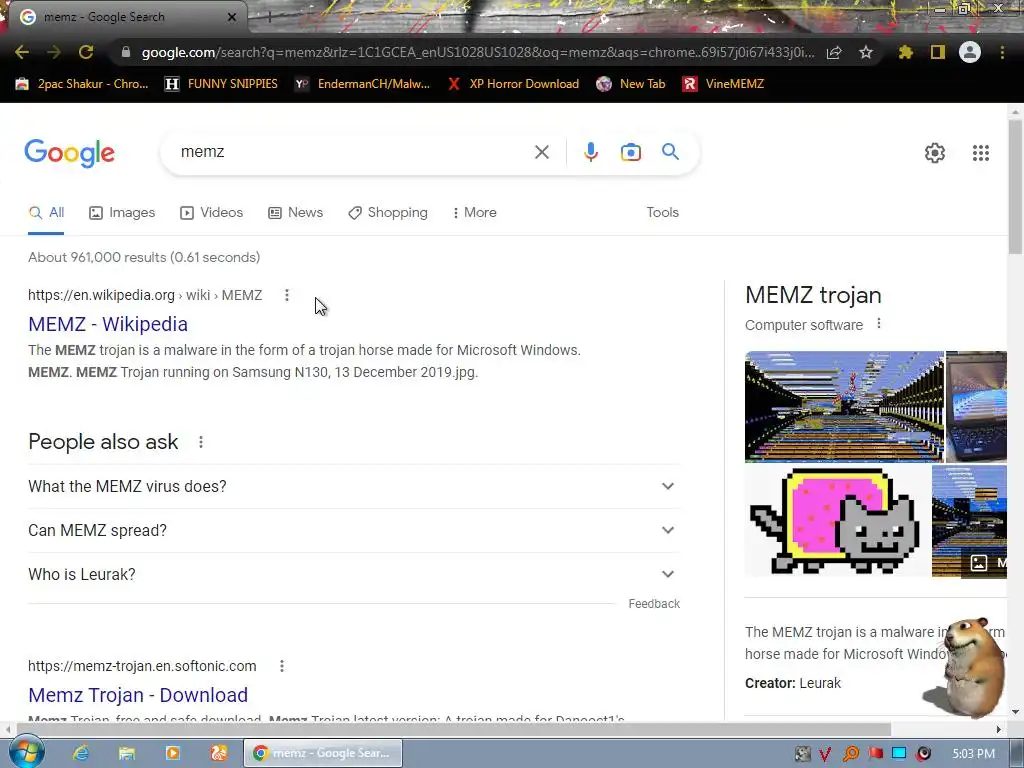Screen dimensions: 1024x768
Task: Reload the page with the refresh icon
Action: pos(86,52)
